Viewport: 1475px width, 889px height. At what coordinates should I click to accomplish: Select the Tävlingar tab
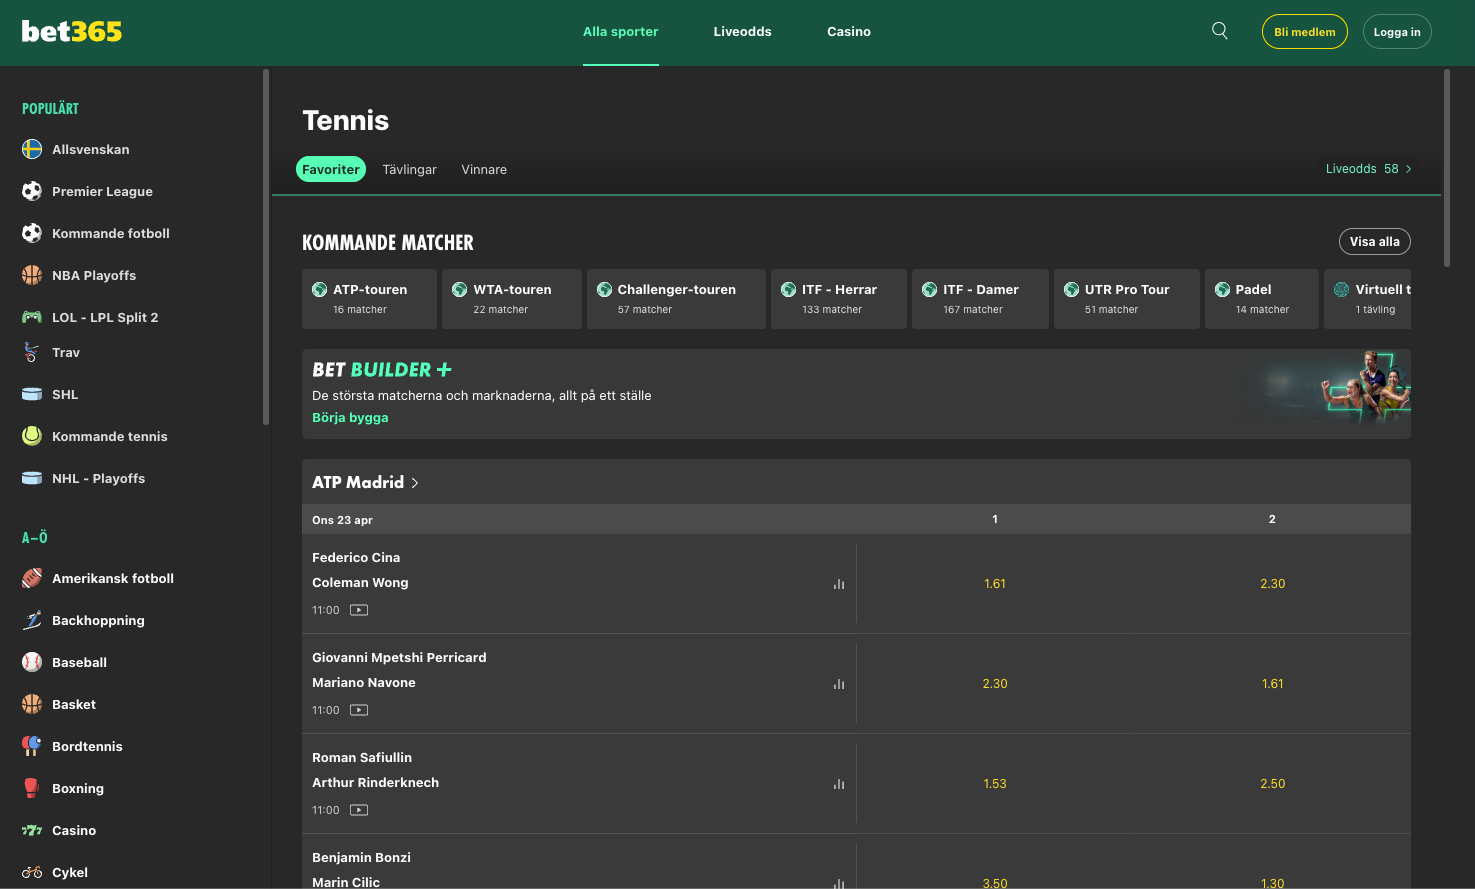[410, 170]
